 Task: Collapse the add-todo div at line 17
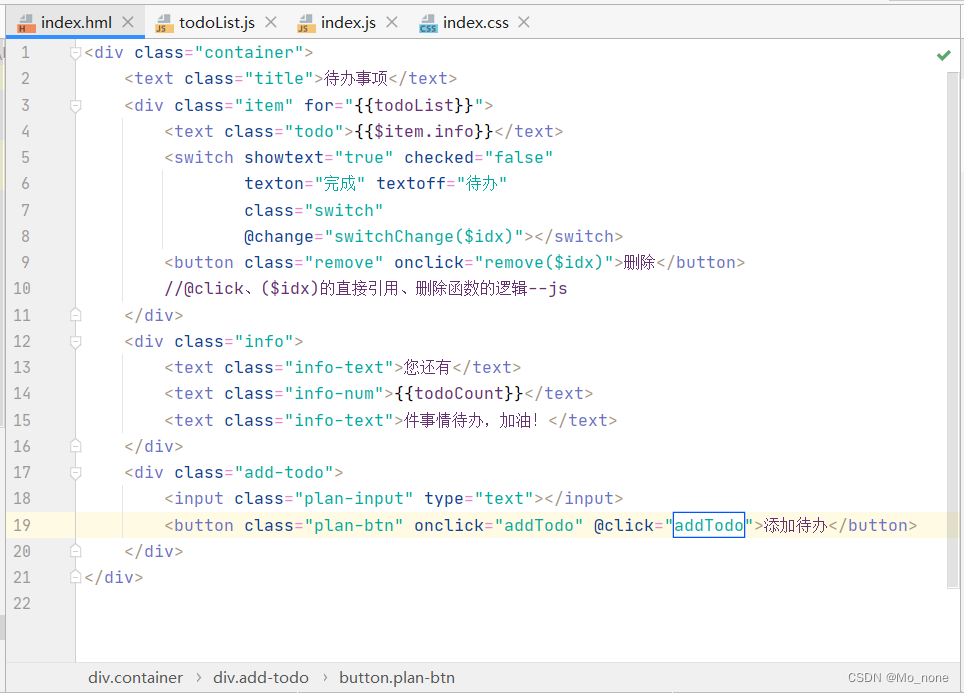[76, 472]
